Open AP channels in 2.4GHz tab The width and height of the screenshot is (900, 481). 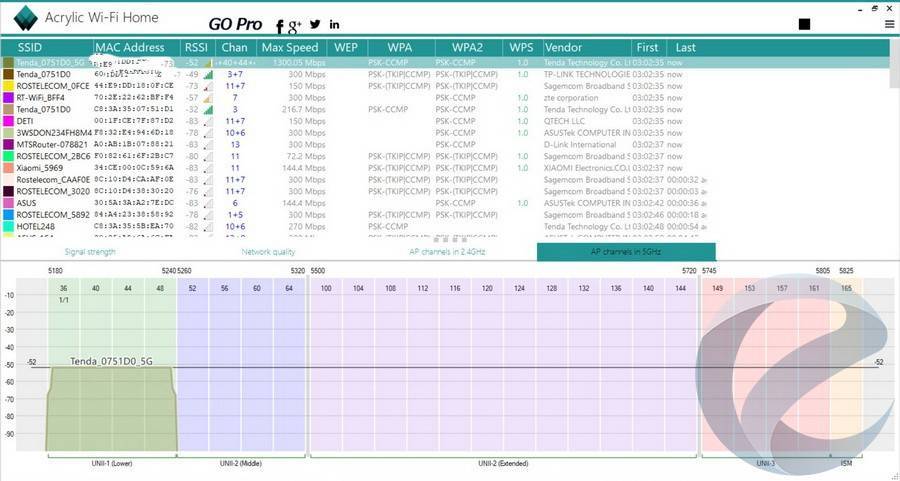click(x=447, y=252)
